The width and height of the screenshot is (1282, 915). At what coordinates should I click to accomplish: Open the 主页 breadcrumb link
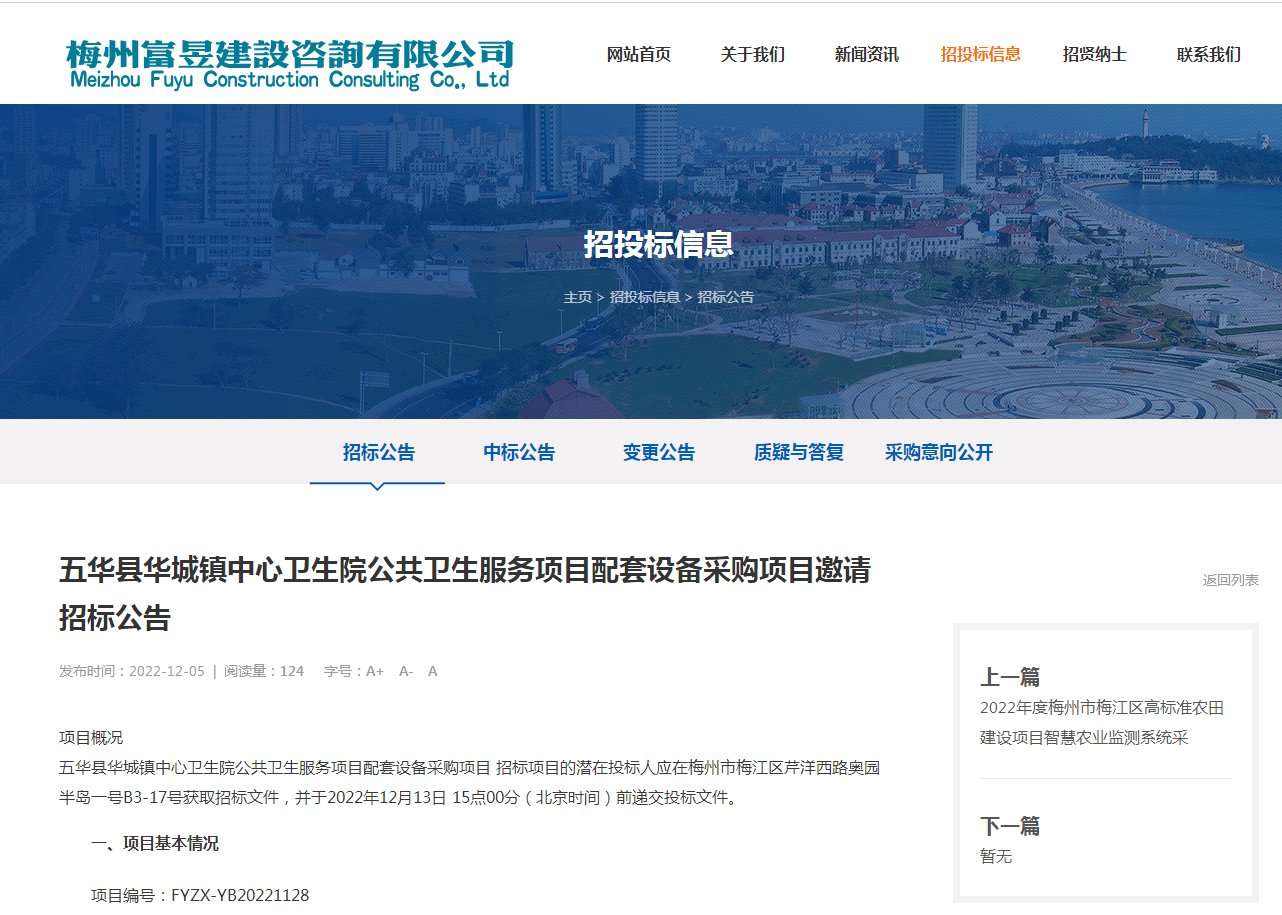[x=578, y=296]
